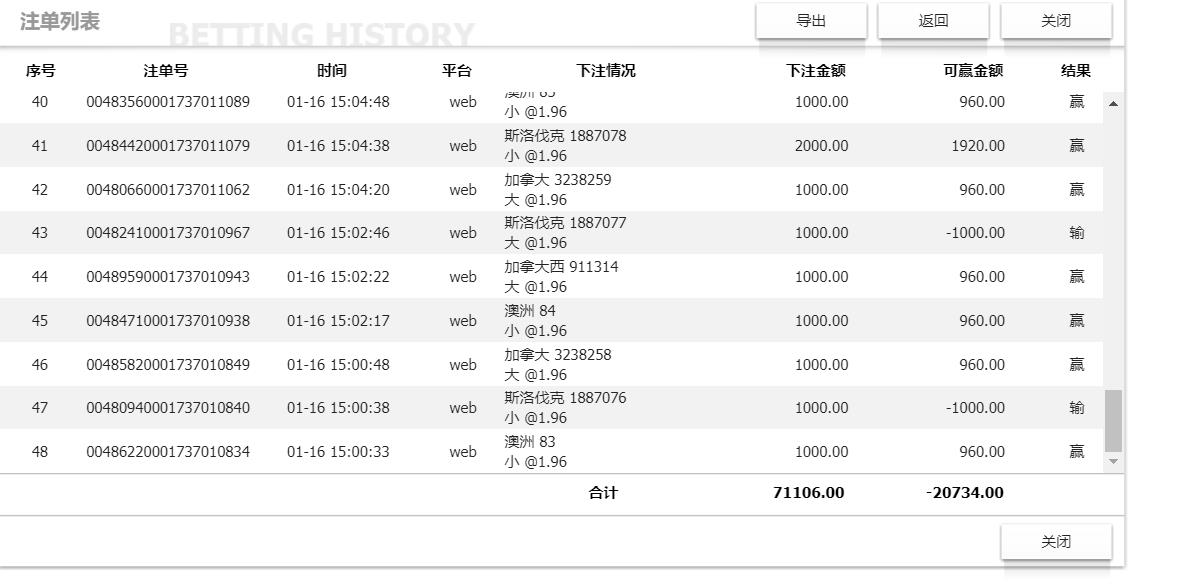Click the bottom 关闭 button
The image size is (1182, 585).
[x=1055, y=542]
